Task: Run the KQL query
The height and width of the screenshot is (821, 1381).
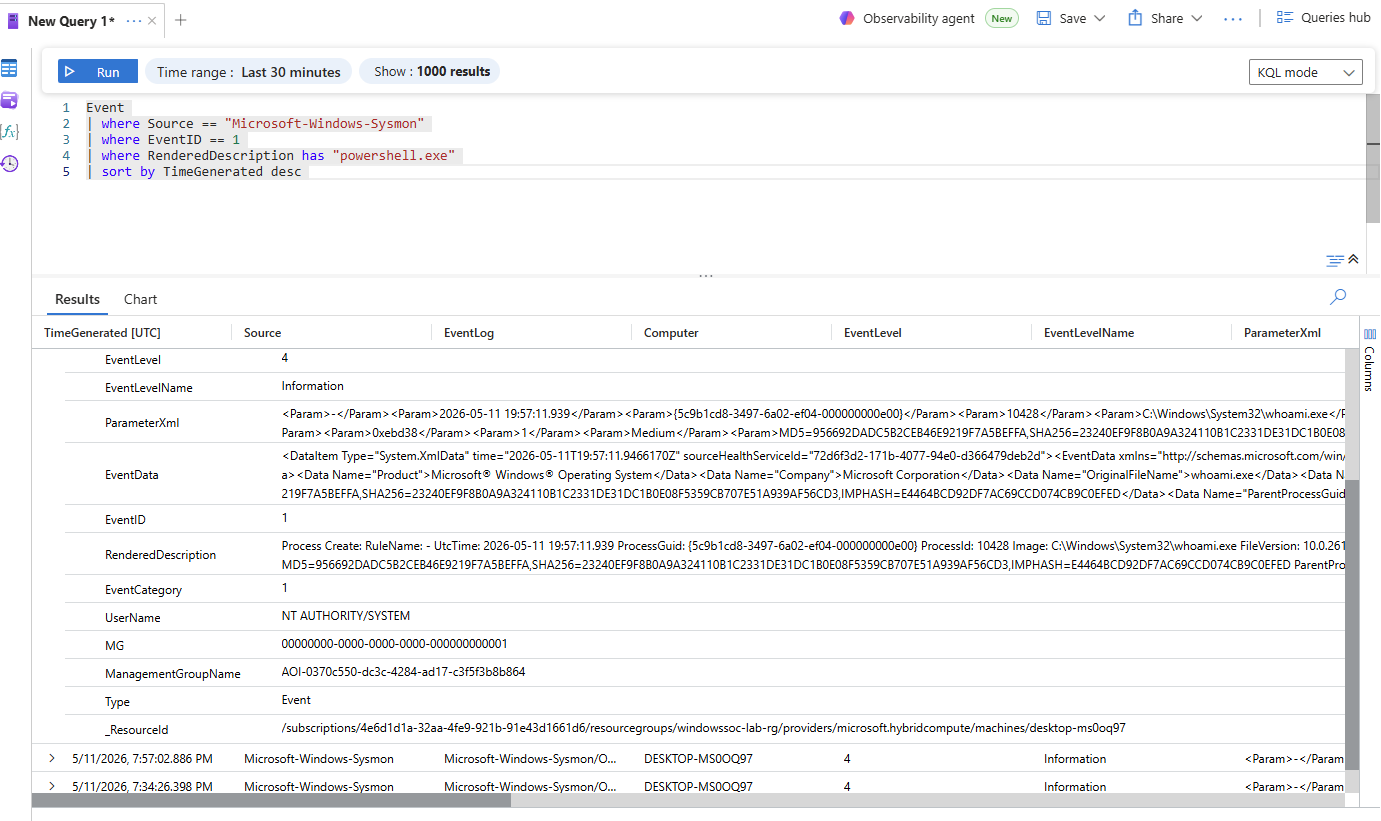Action: click(96, 72)
